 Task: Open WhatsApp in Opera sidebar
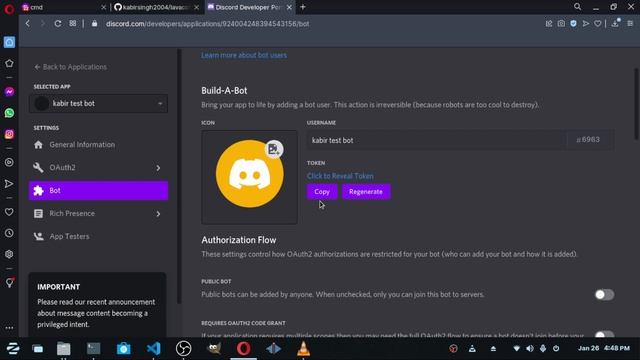point(9,113)
